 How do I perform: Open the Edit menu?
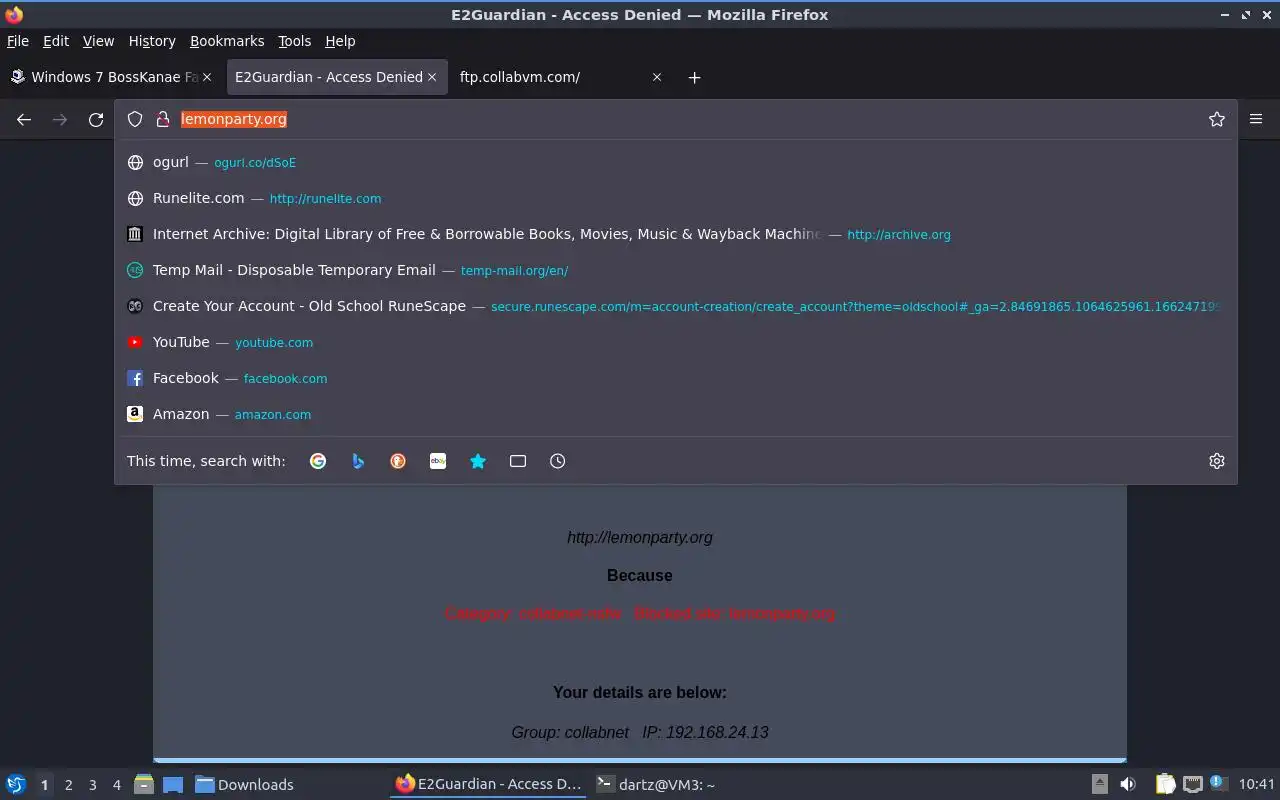(x=56, y=41)
